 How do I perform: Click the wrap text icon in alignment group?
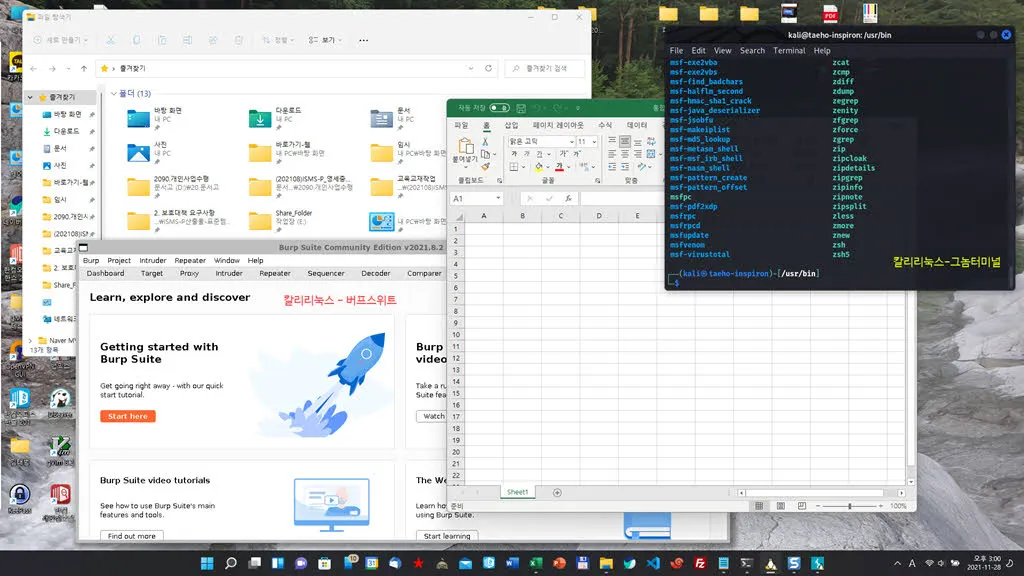[x=651, y=141]
